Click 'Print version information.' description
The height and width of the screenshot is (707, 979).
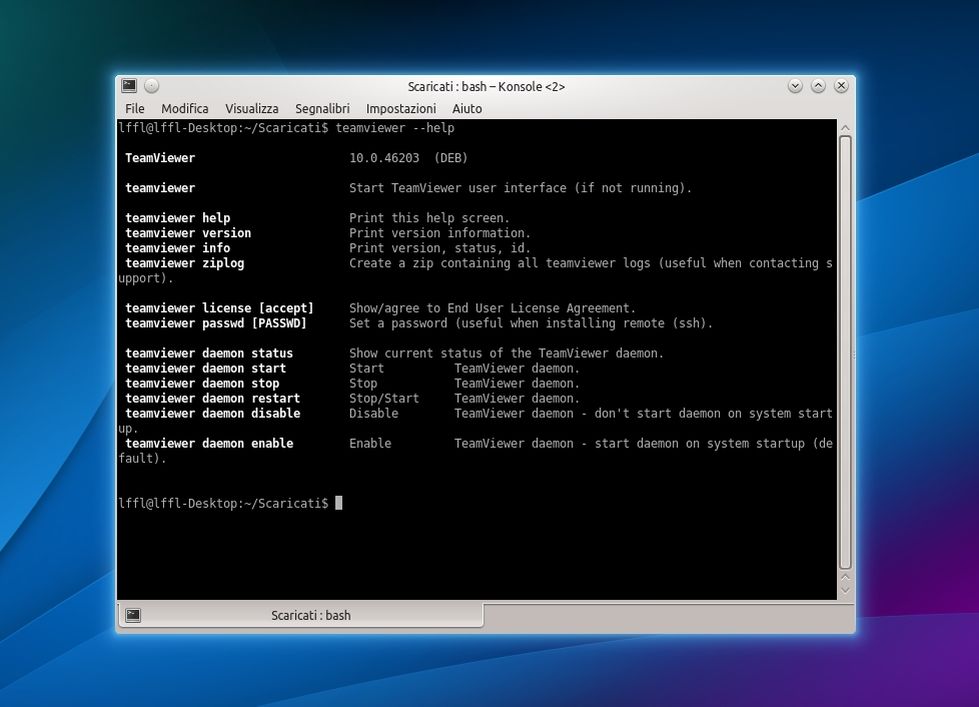point(440,233)
